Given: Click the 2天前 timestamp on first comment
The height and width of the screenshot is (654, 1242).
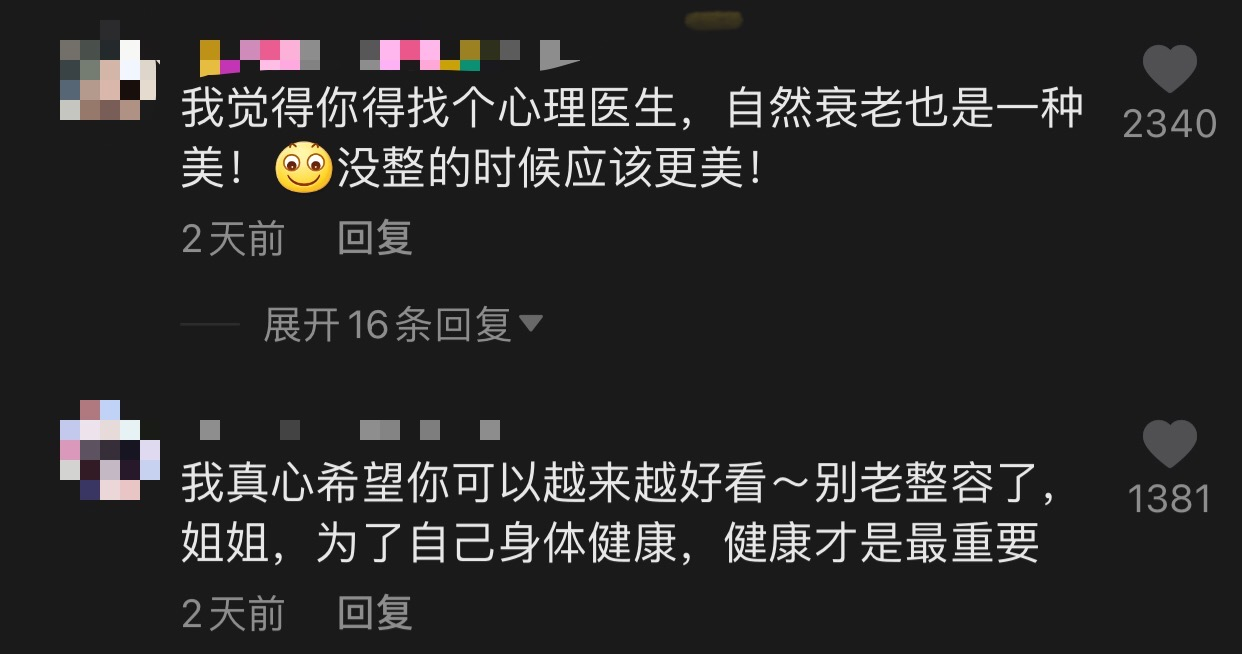Looking at the screenshot, I should point(233,239).
